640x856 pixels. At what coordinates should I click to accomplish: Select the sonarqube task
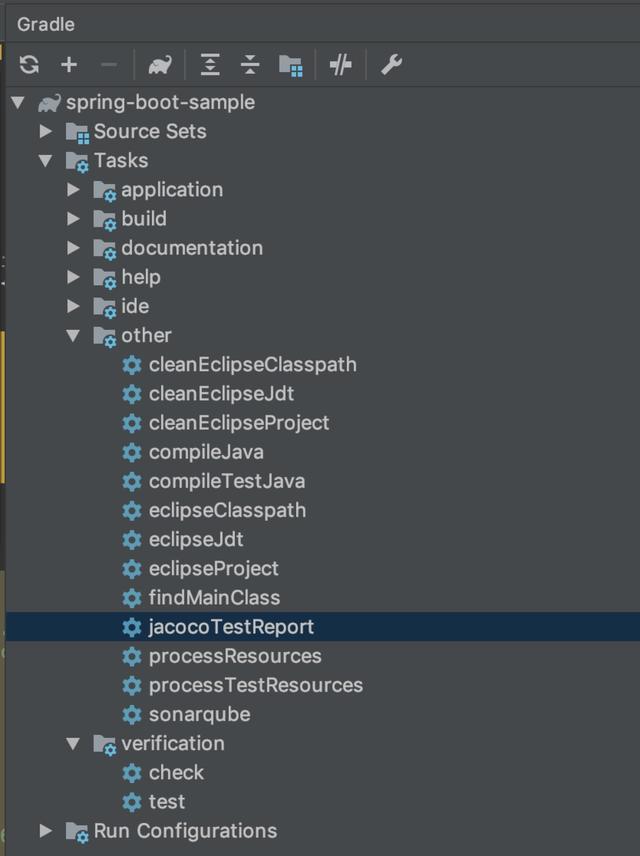199,714
